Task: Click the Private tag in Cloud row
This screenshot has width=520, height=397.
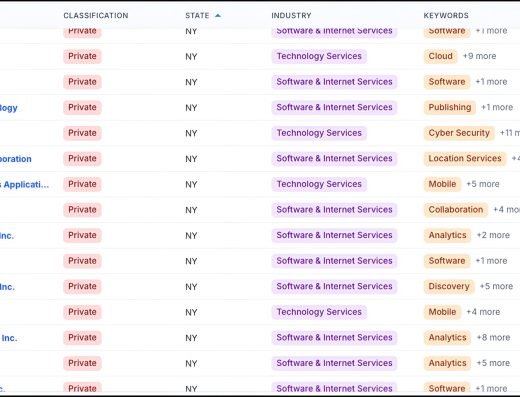Action: tap(82, 56)
